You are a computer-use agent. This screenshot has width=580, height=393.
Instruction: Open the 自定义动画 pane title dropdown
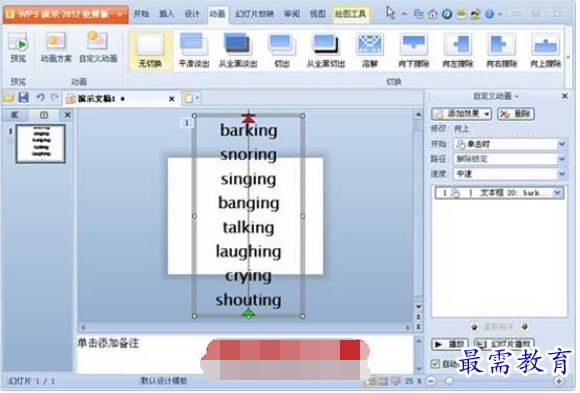[x=517, y=97]
